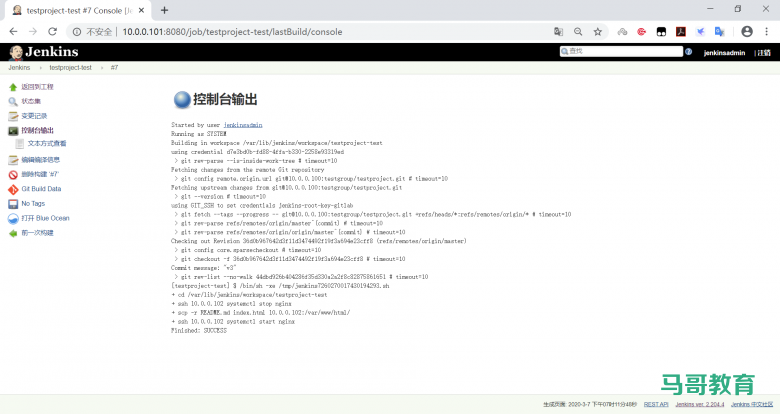Click the Google Translate extension icon
The image size is (780, 414).
pos(720,31)
